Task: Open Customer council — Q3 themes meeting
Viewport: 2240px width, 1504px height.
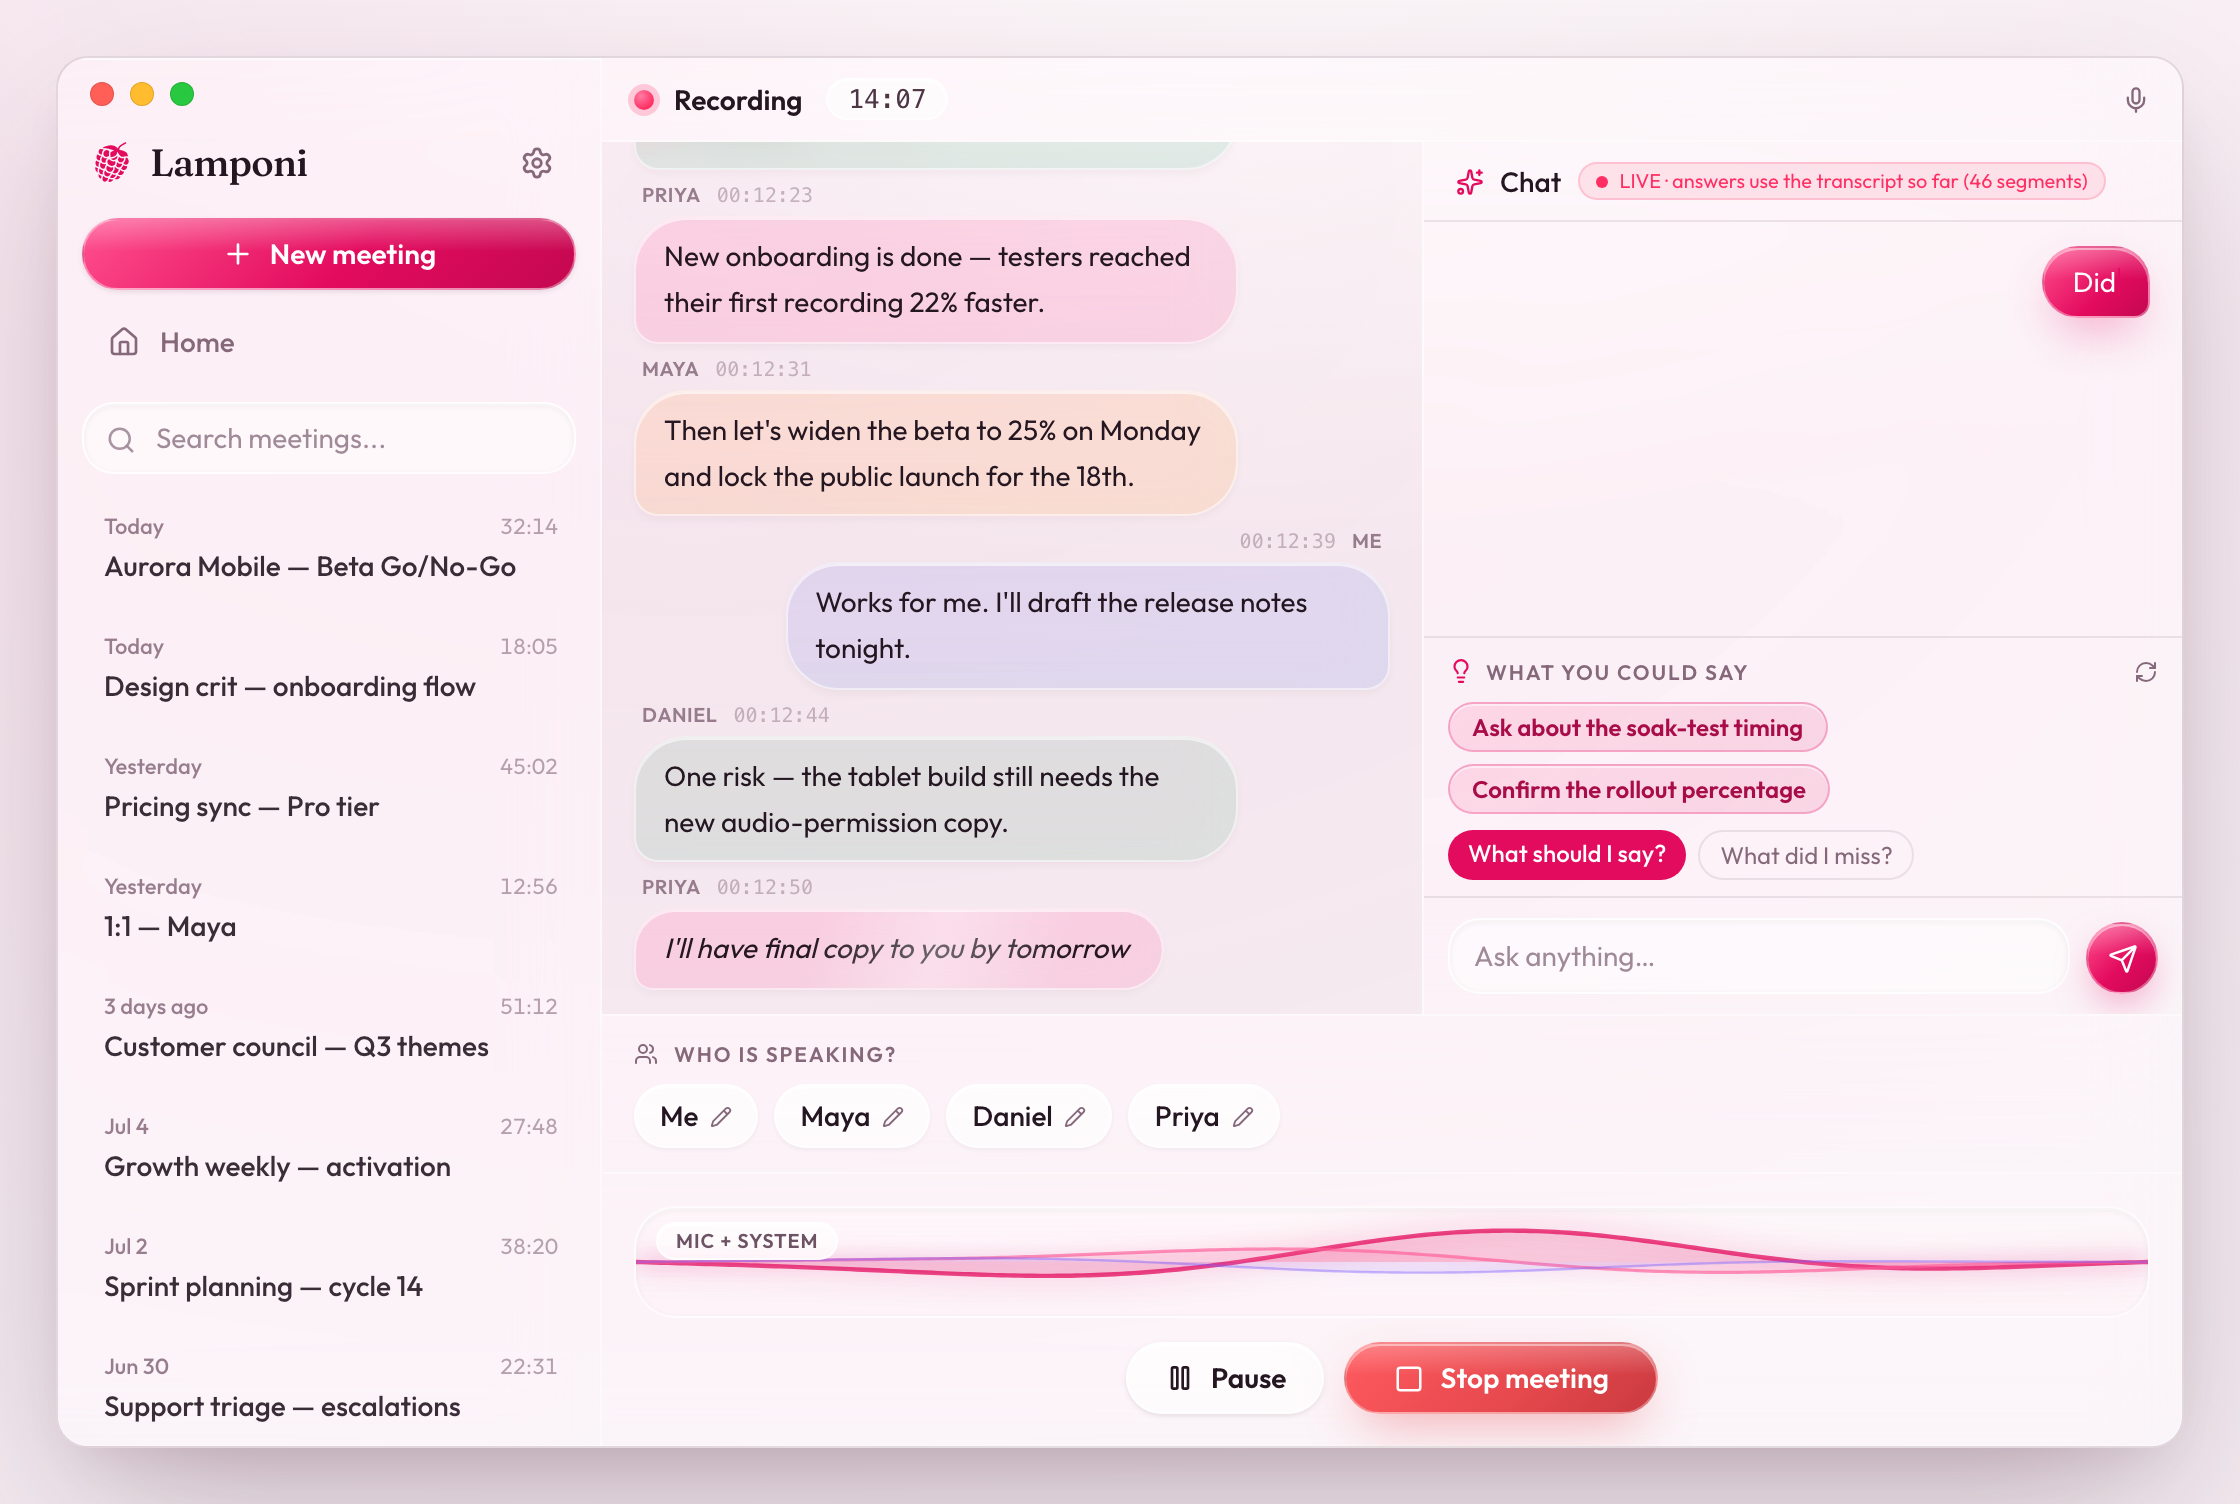Action: 330,1028
